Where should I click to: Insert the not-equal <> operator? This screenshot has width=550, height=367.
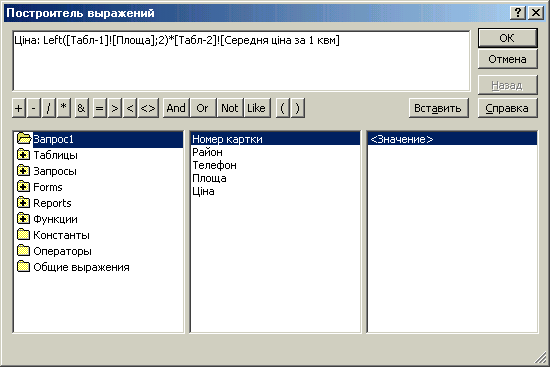click(x=148, y=108)
